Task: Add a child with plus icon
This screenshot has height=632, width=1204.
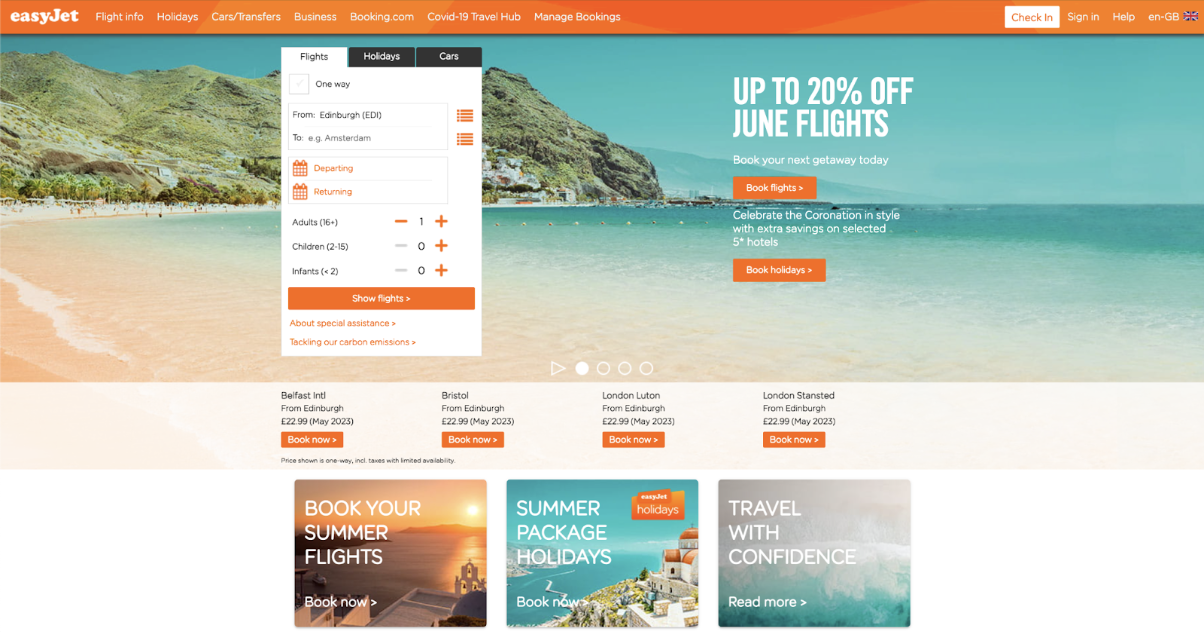Action: tap(441, 246)
